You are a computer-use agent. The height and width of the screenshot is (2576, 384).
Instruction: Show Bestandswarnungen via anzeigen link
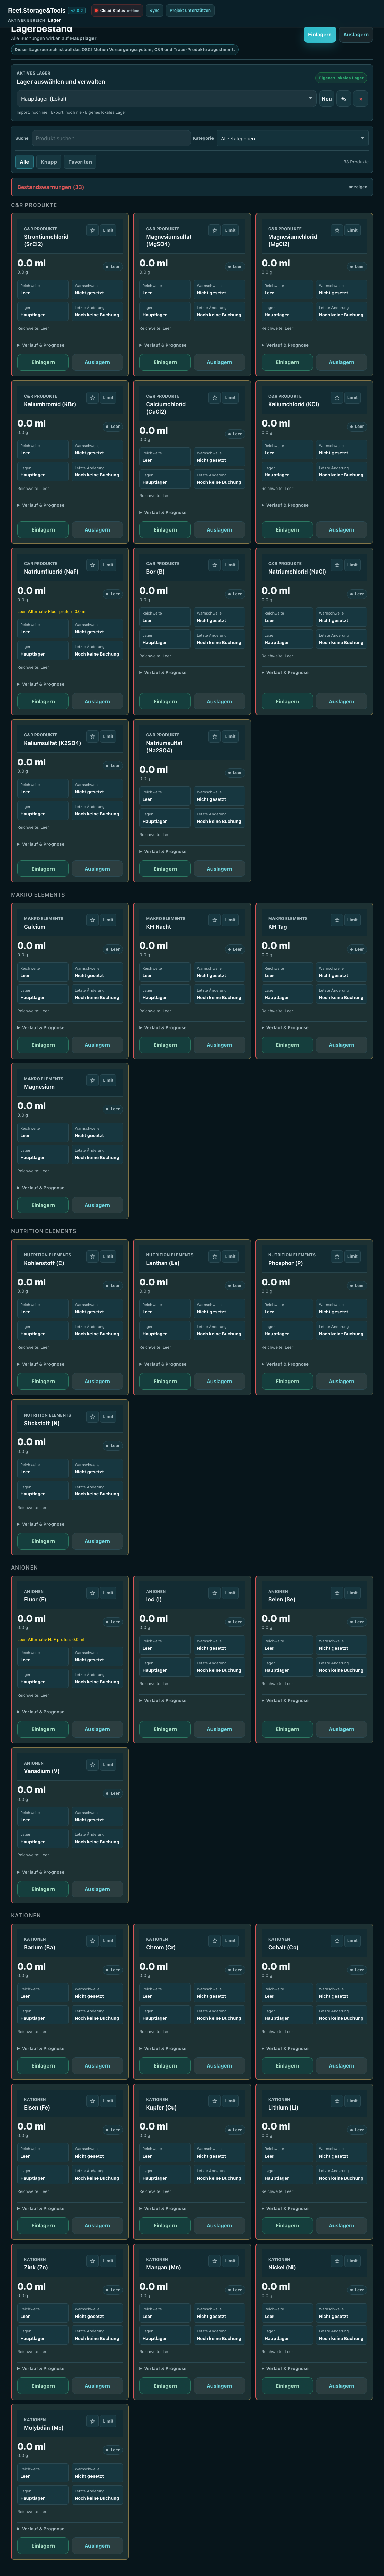pos(358,187)
